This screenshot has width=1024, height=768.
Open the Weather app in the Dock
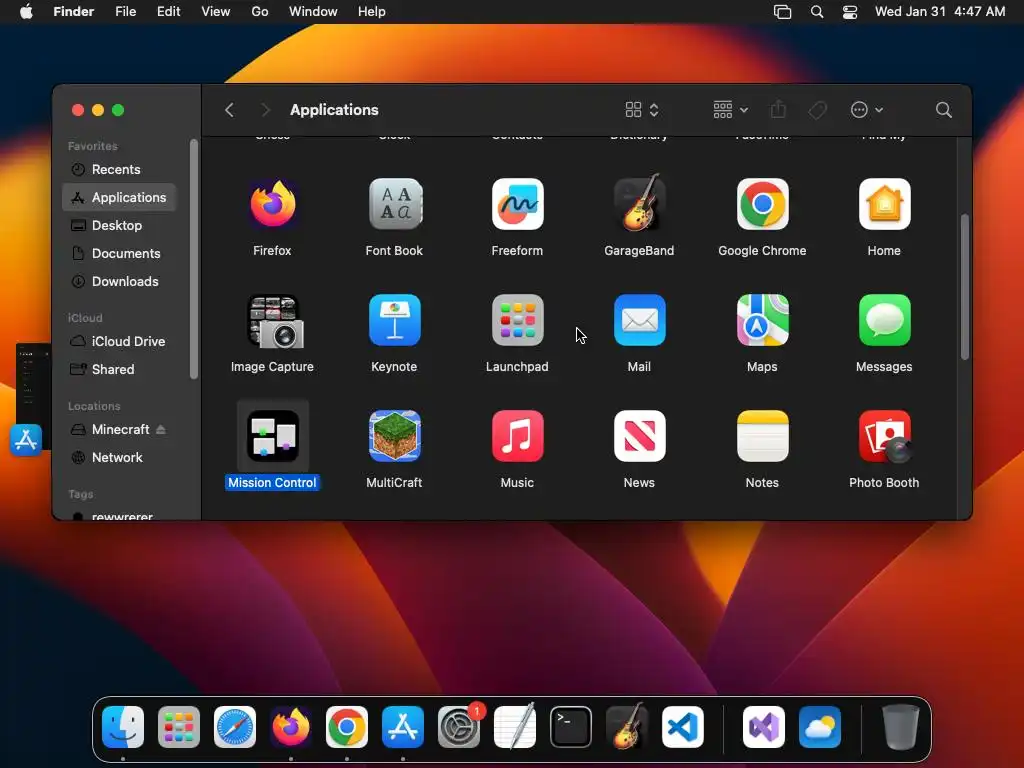coord(820,727)
